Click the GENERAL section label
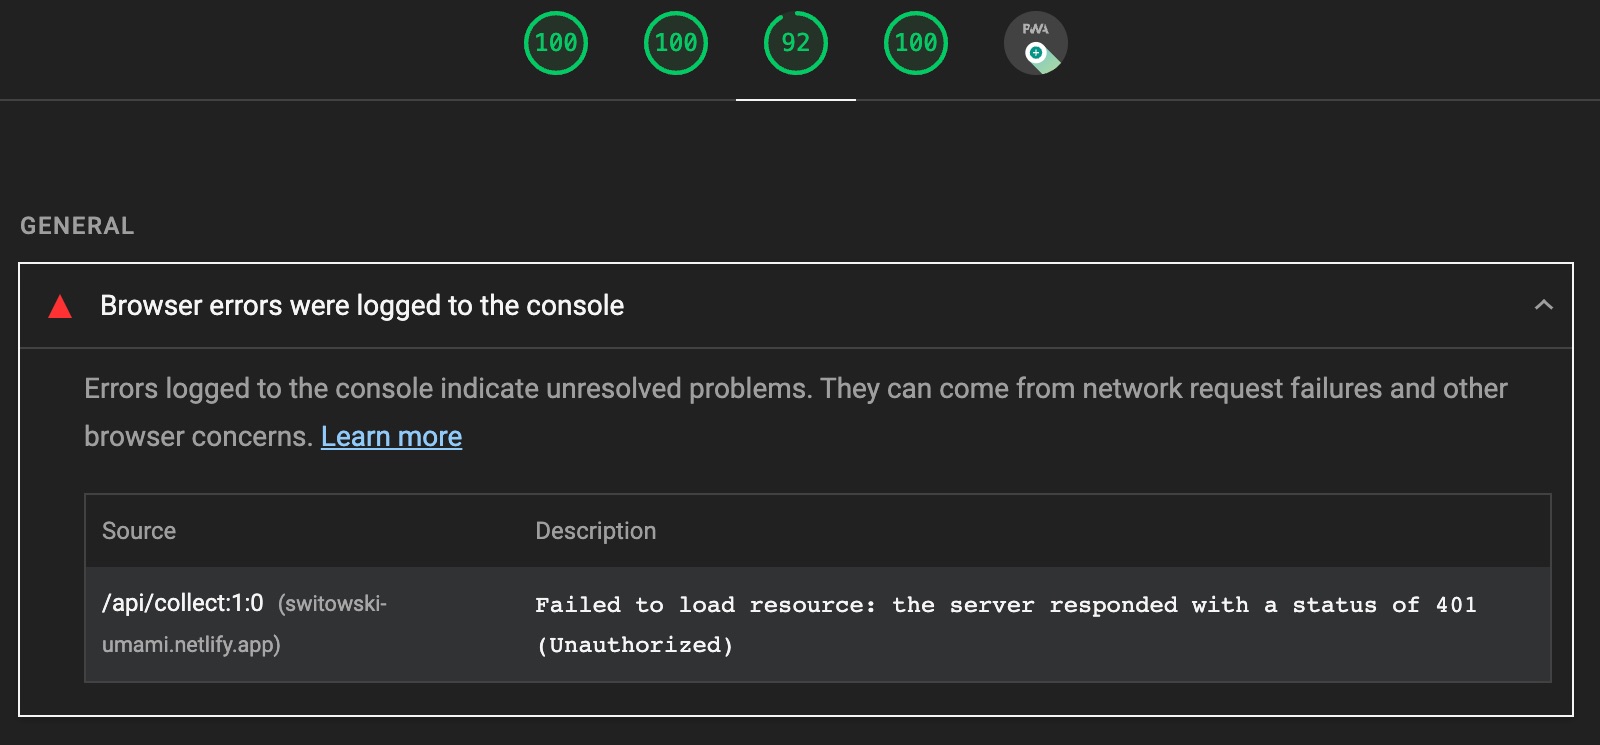Image resolution: width=1600 pixels, height=745 pixels. (x=77, y=226)
